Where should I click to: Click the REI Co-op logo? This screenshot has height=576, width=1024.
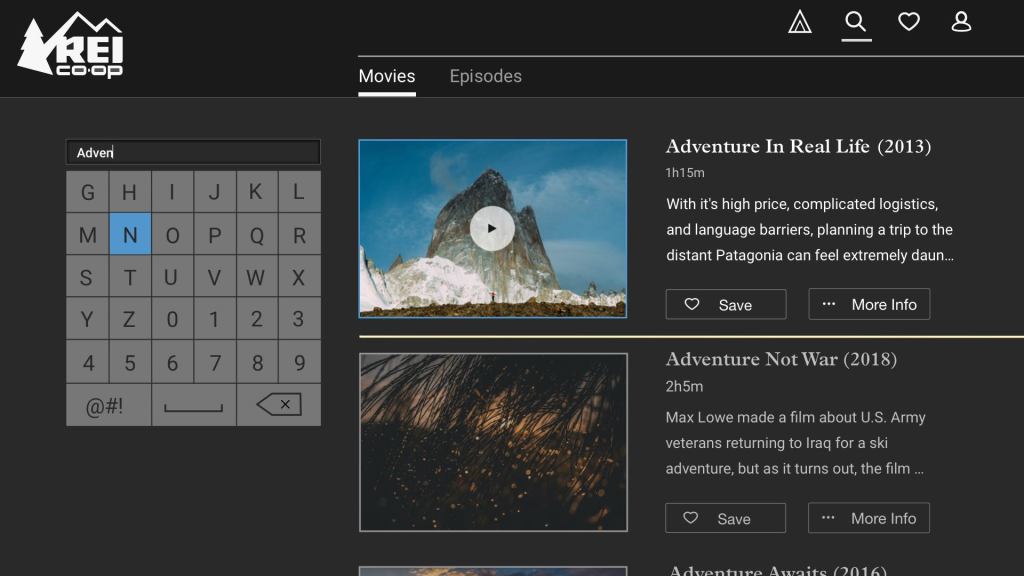click(71, 46)
